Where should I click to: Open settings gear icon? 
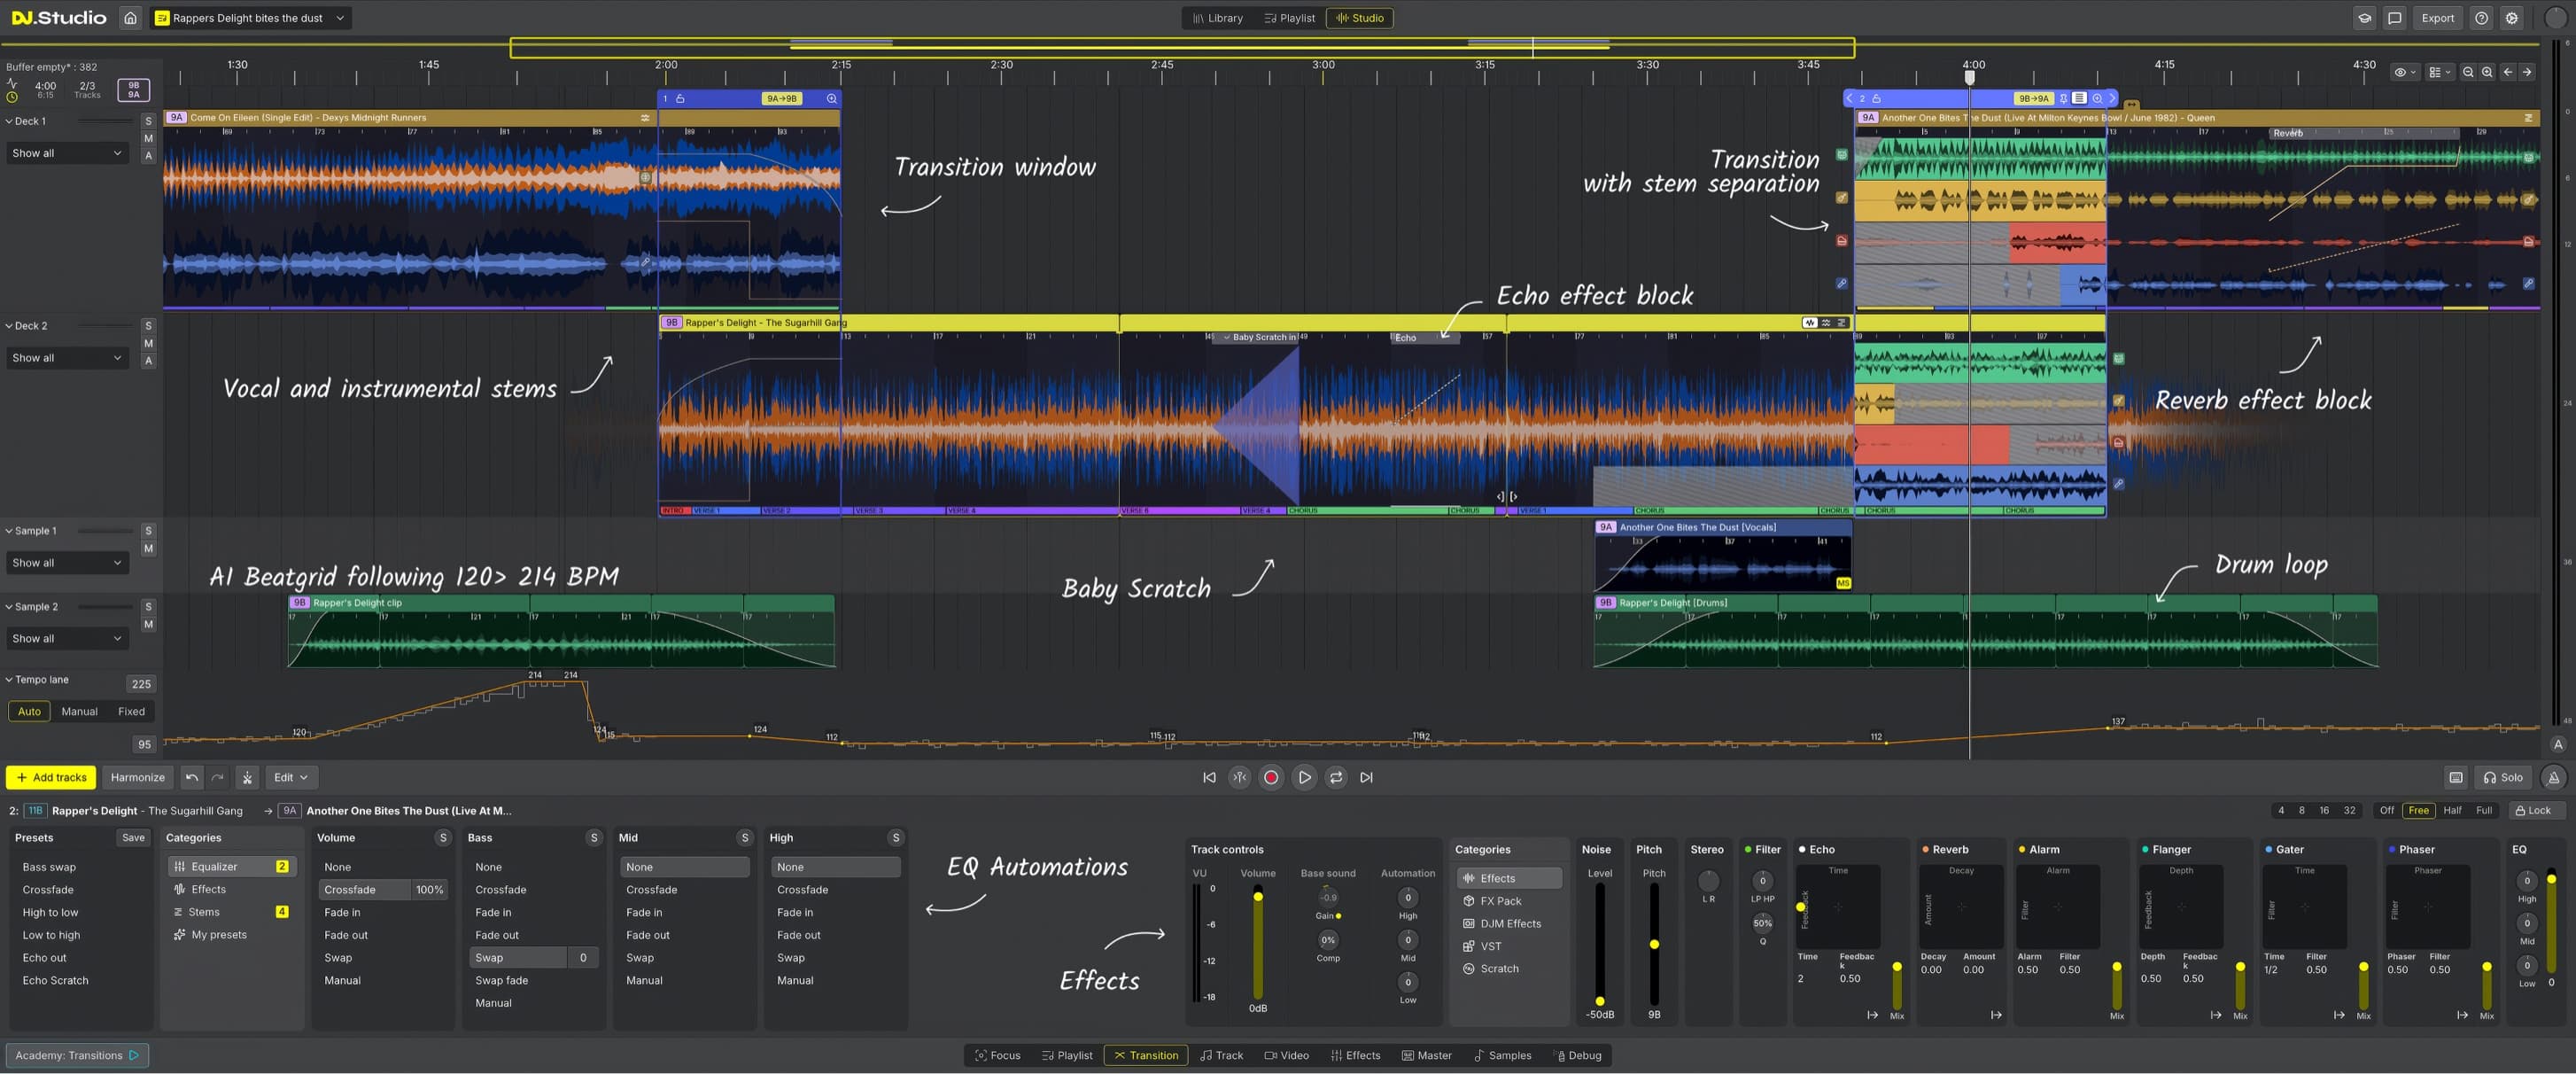[2512, 18]
